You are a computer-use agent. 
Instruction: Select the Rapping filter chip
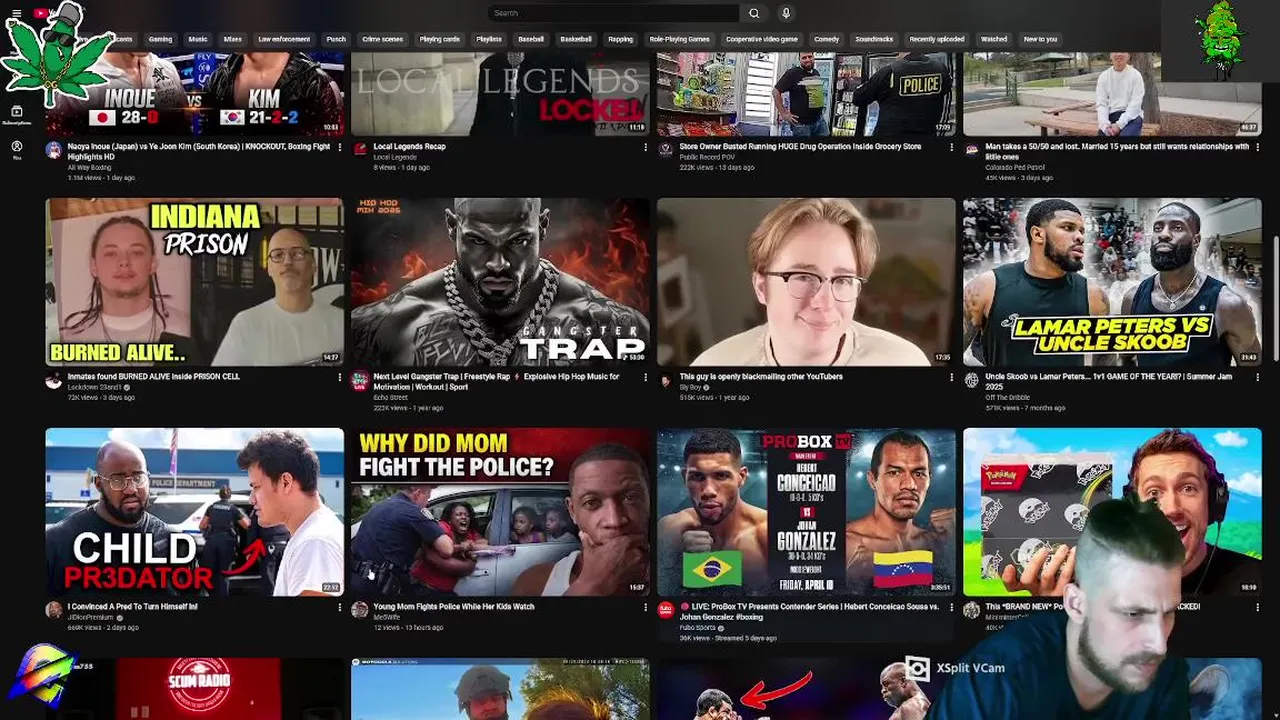[620, 39]
